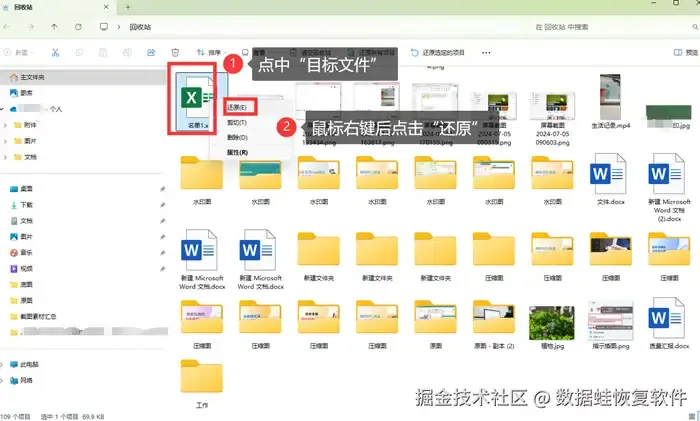The height and width of the screenshot is (421, 700).
Task: Click the Paste toolbar icon
Action: [103, 53]
